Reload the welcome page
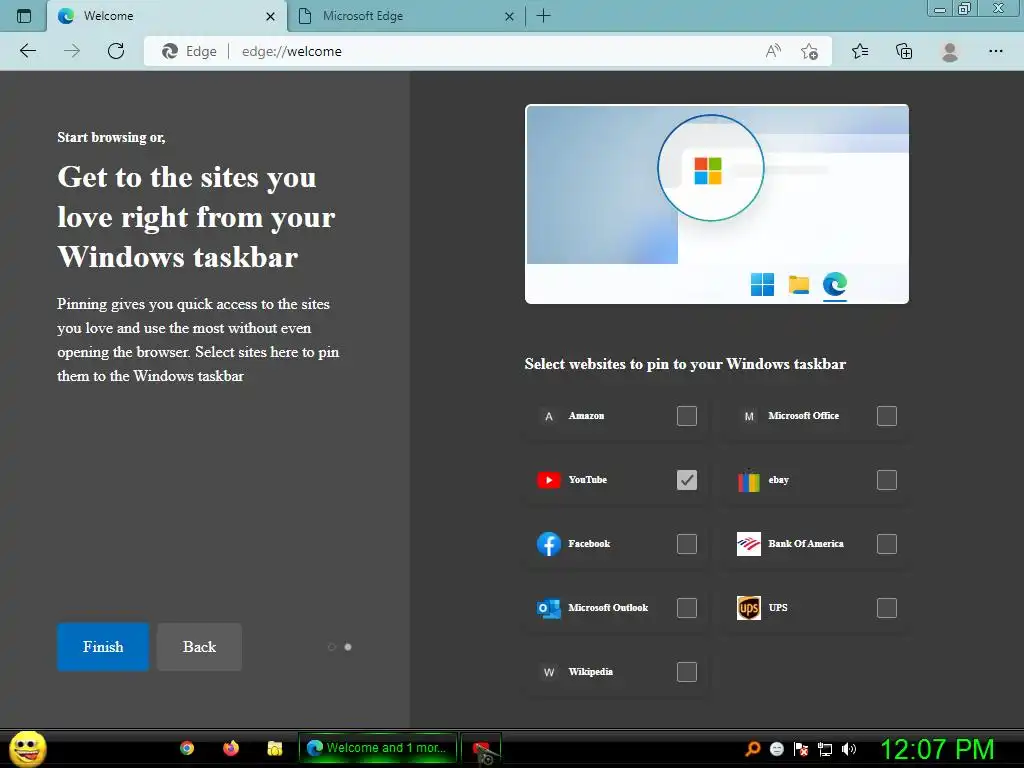1024x768 pixels. click(116, 51)
